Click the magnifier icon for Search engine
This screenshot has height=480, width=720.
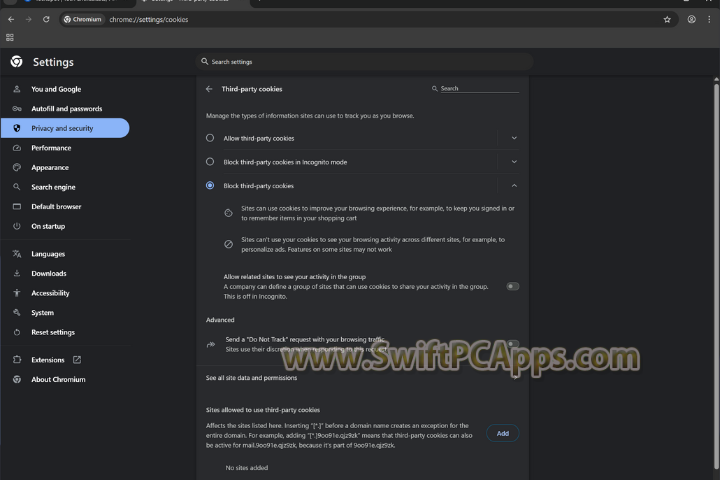tap(17, 187)
